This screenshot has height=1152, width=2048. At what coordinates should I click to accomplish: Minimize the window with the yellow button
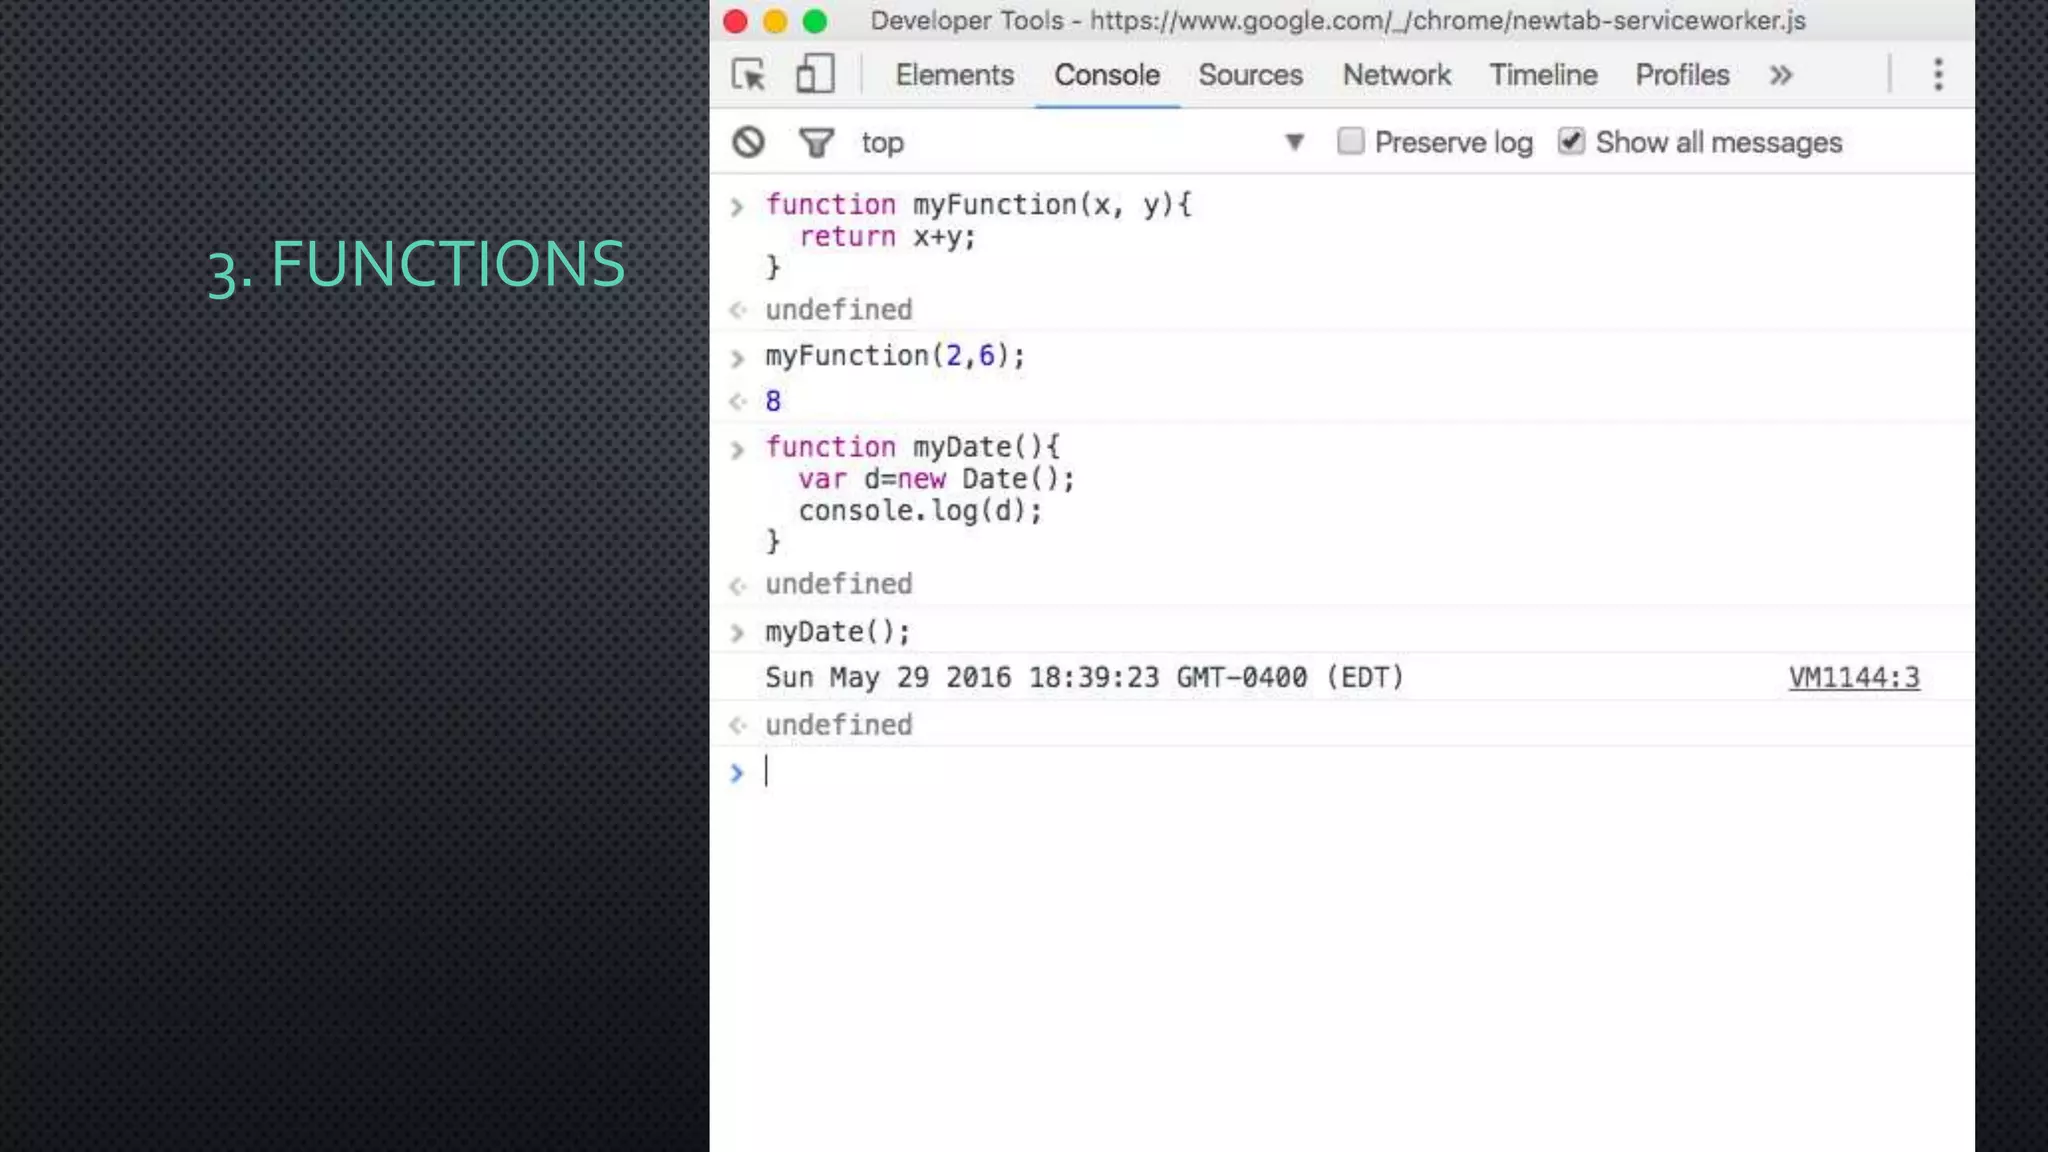pos(775,21)
